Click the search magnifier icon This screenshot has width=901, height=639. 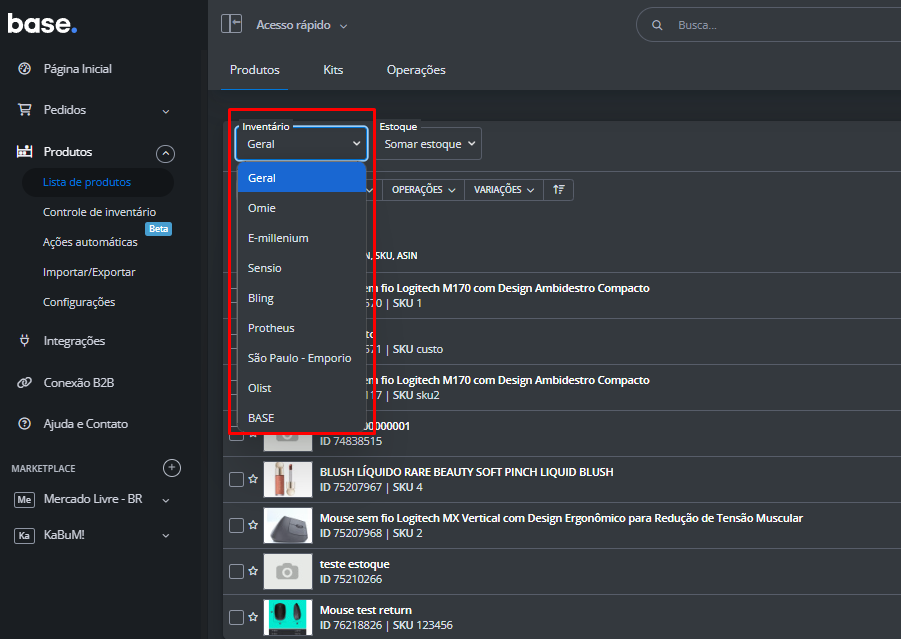point(657,25)
